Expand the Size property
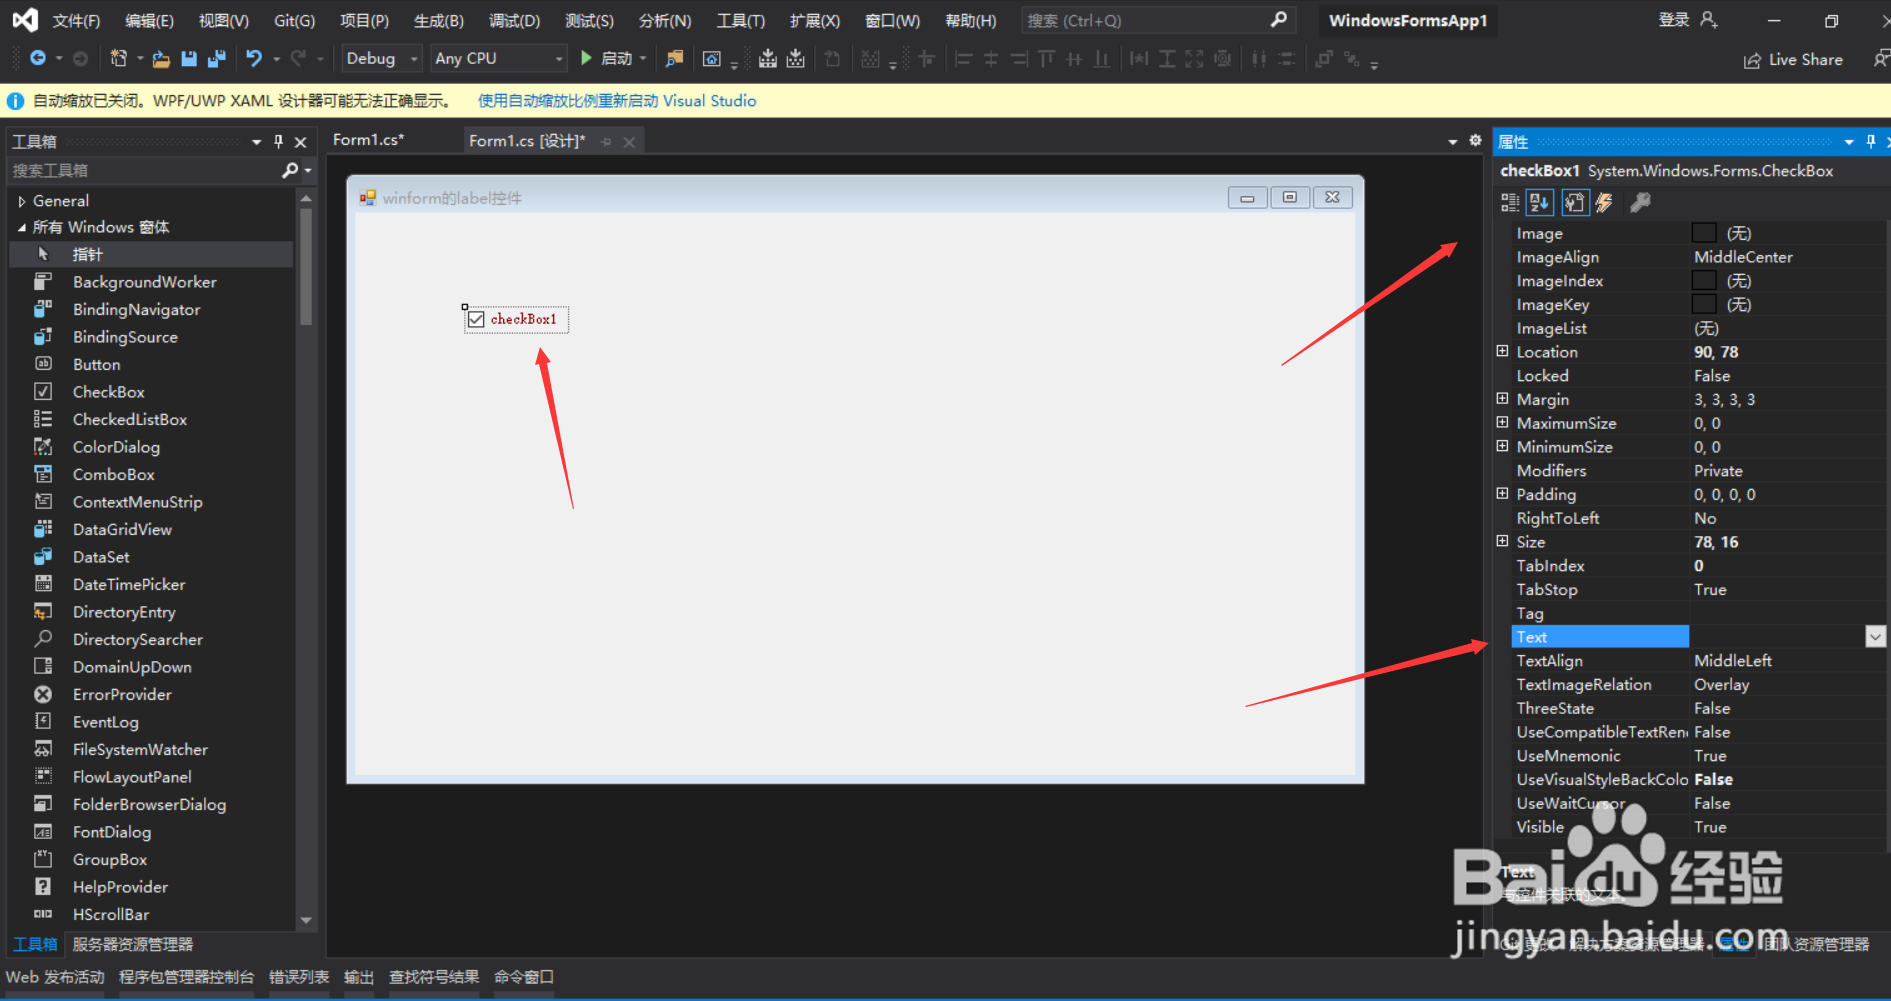This screenshot has width=1891, height=1001. (x=1502, y=541)
